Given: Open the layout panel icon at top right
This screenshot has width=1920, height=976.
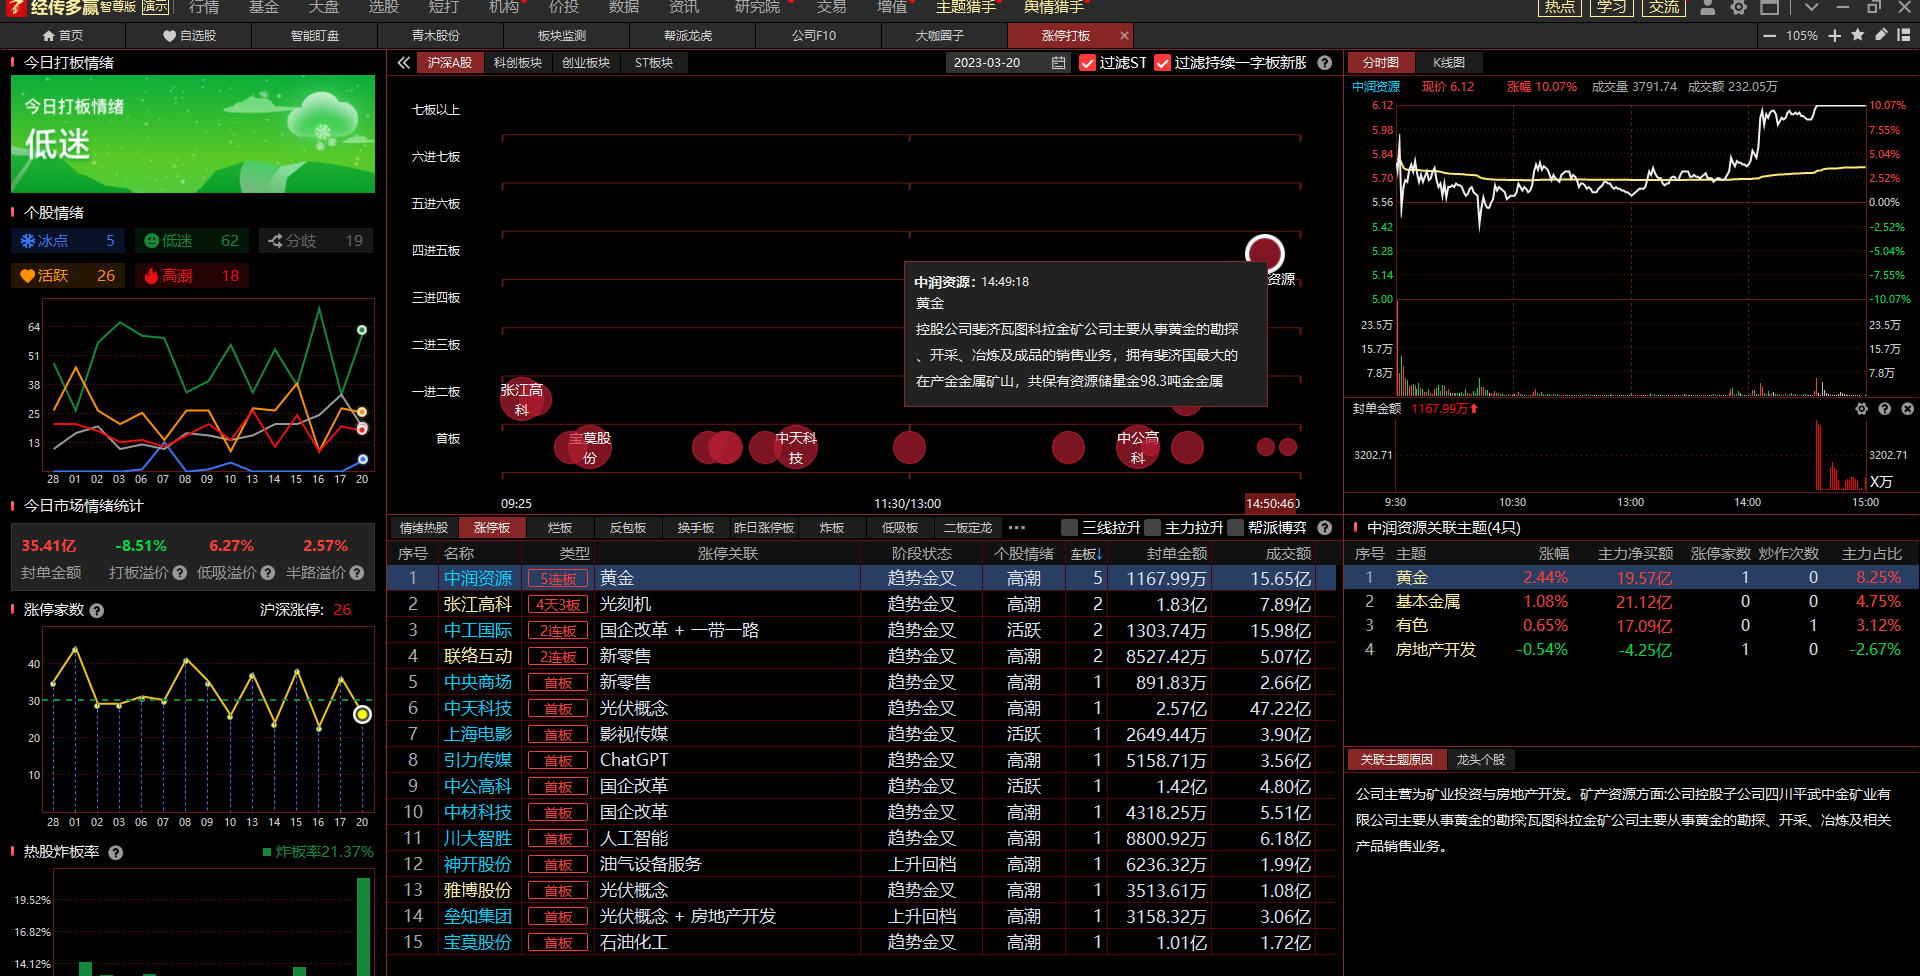Looking at the screenshot, I should [x=1903, y=35].
